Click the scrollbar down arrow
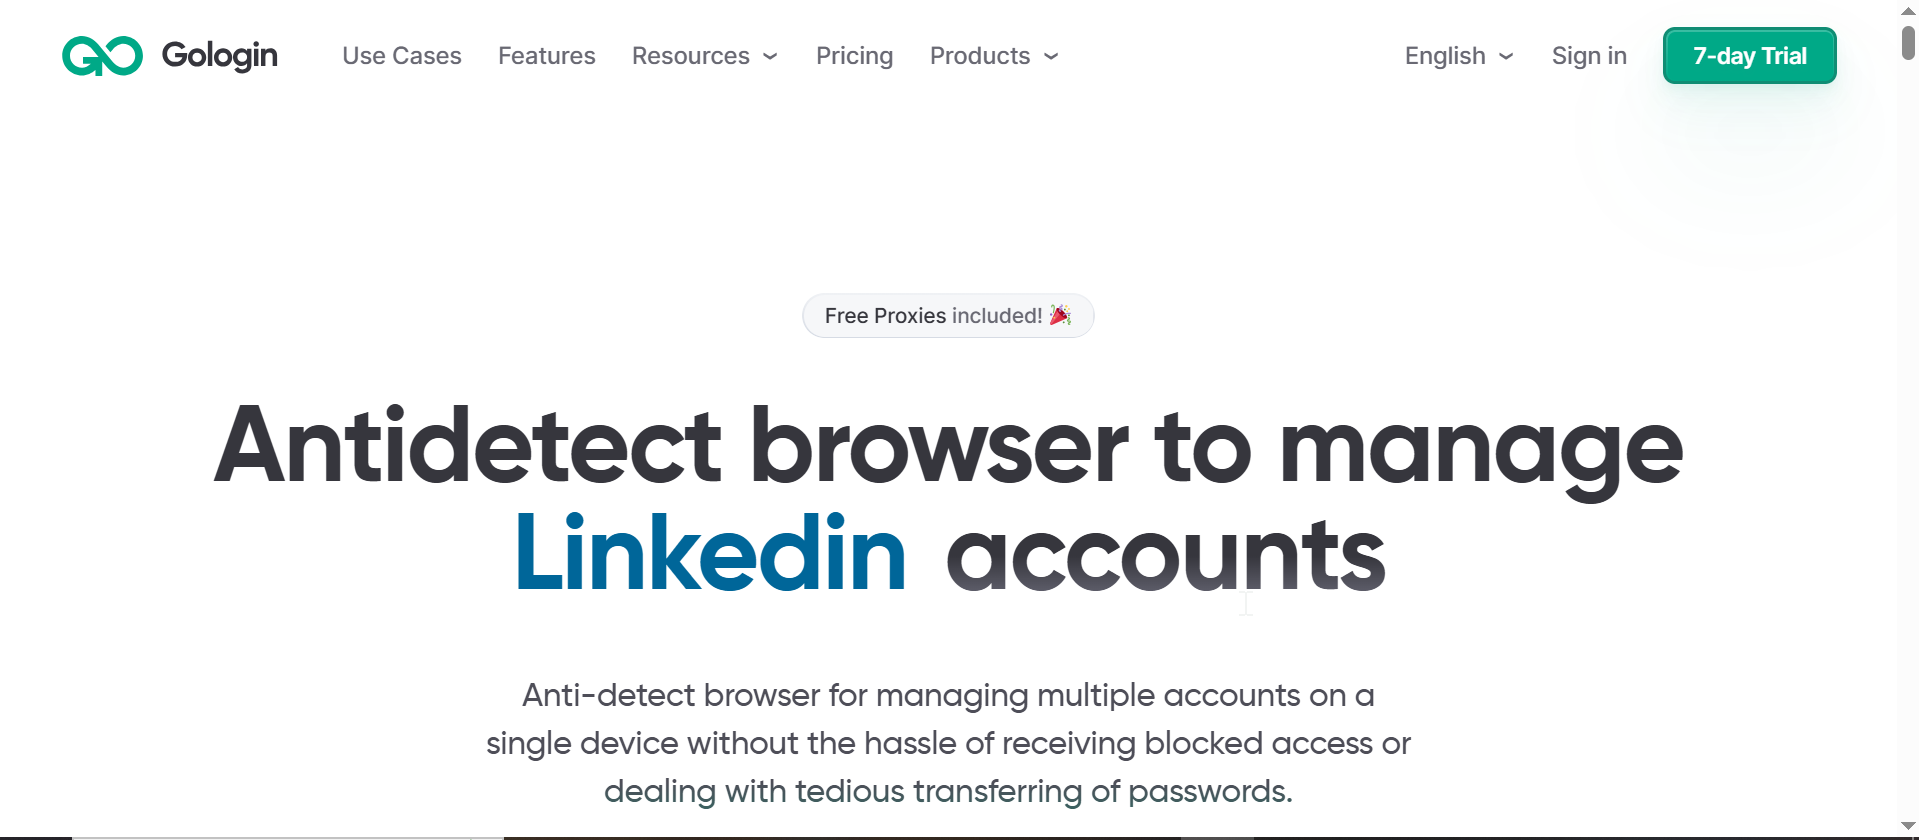1919x840 pixels. pyautogui.click(x=1908, y=826)
